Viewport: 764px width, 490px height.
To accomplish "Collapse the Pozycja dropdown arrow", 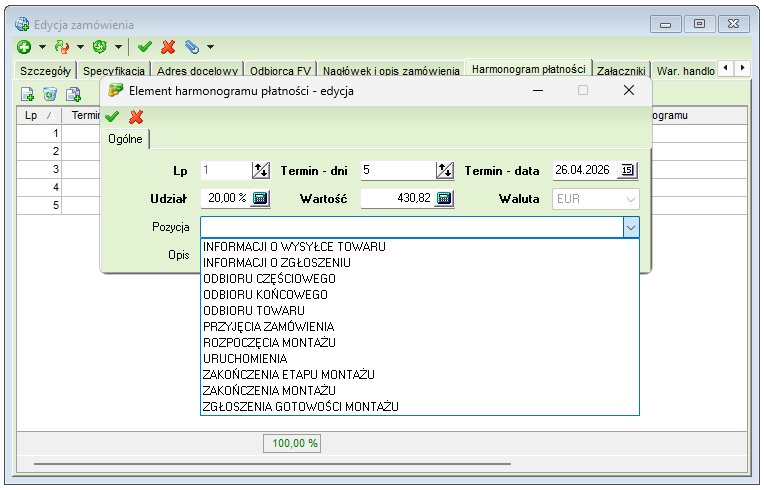I will pos(631,227).
